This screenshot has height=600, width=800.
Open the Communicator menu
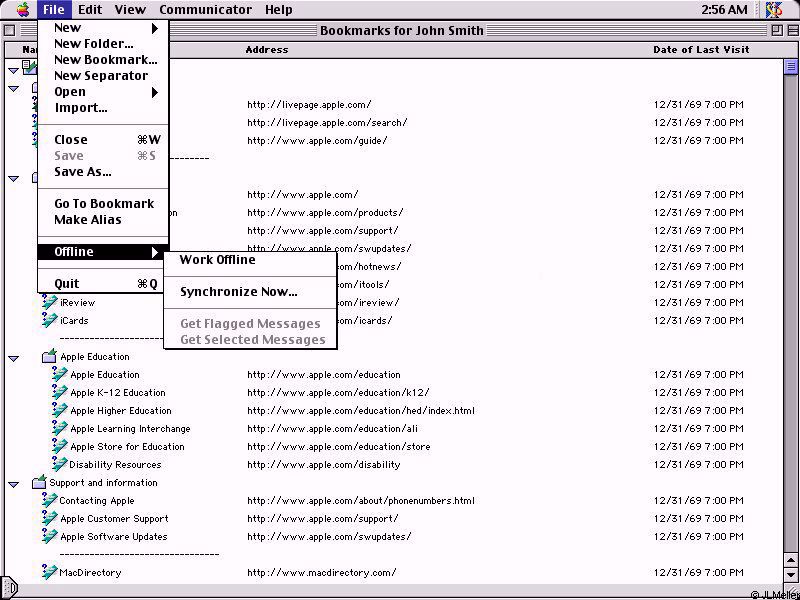205,10
